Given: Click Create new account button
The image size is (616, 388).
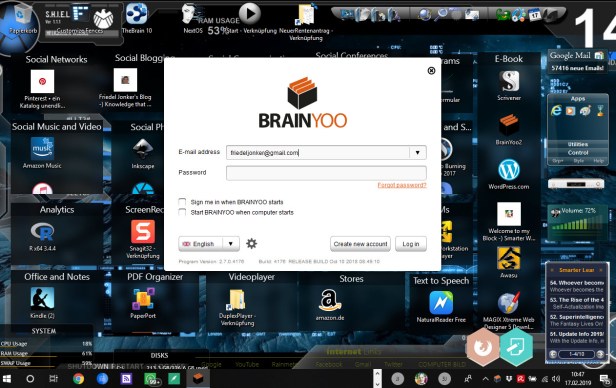Looking at the screenshot, I should tap(360, 244).
